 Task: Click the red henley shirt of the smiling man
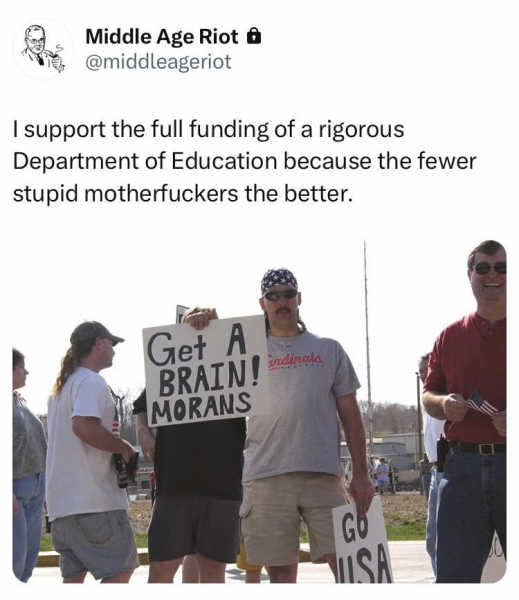point(468,378)
